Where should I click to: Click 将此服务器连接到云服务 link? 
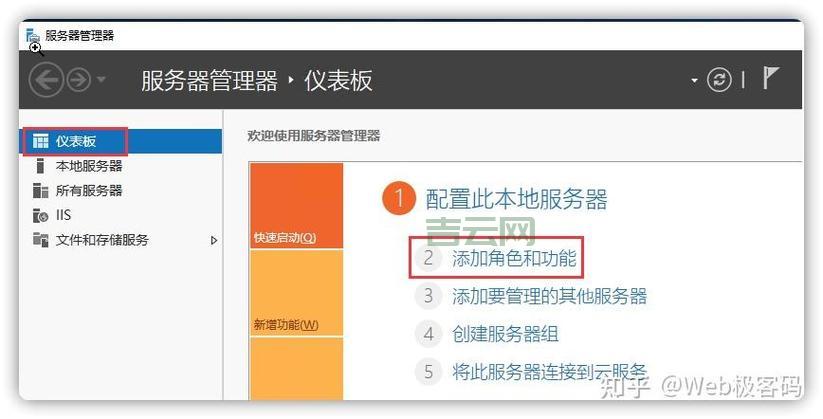[x=550, y=371]
